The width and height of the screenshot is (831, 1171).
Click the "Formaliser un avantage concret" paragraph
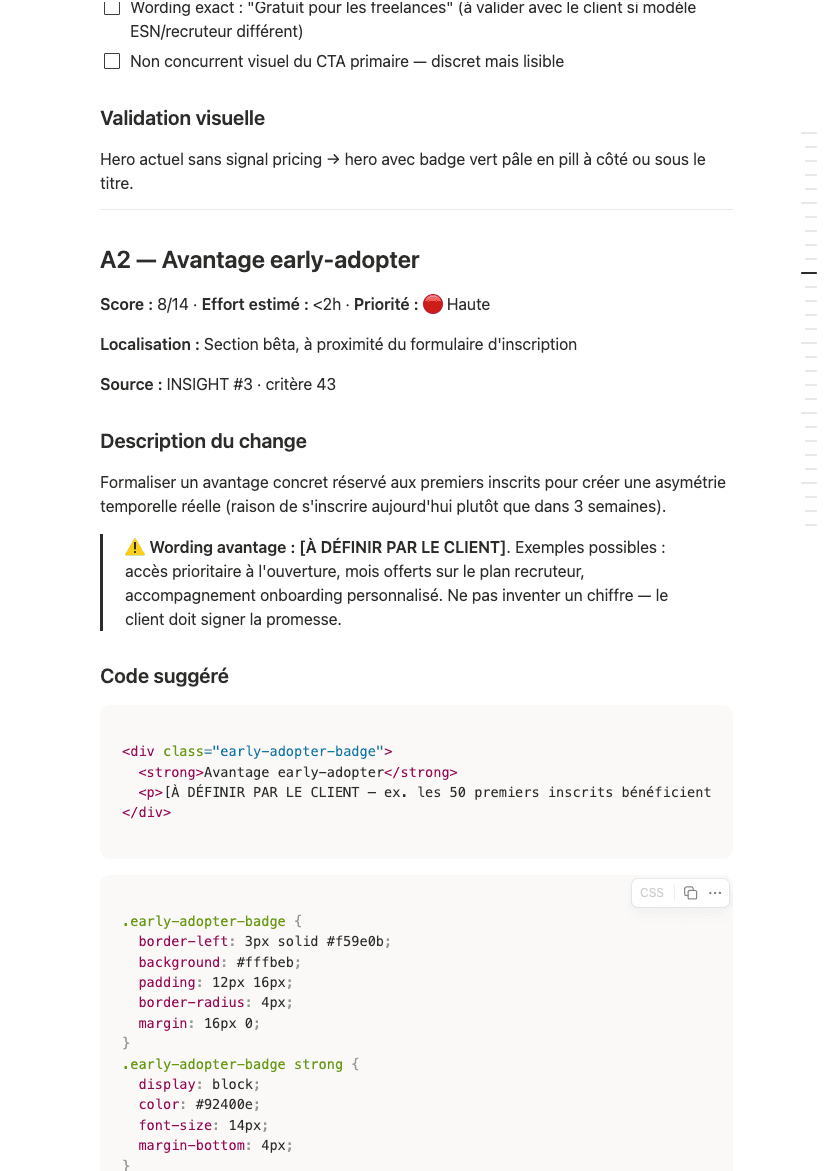(x=413, y=494)
